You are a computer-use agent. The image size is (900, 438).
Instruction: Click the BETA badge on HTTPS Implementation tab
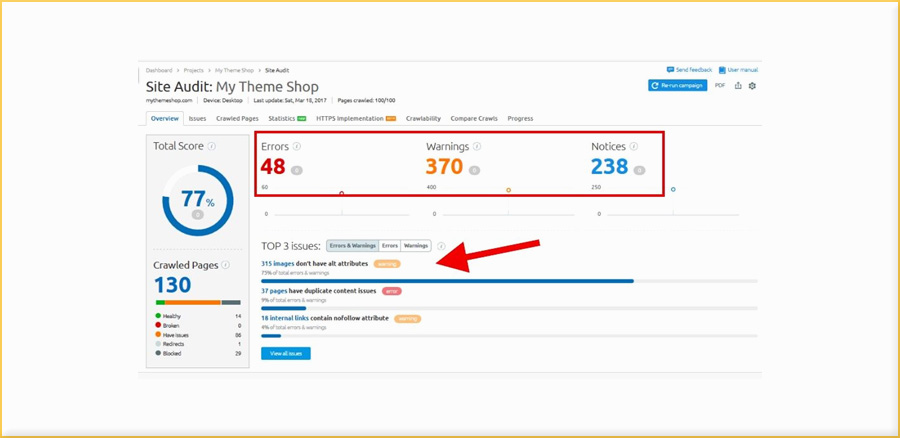point(391,119)
